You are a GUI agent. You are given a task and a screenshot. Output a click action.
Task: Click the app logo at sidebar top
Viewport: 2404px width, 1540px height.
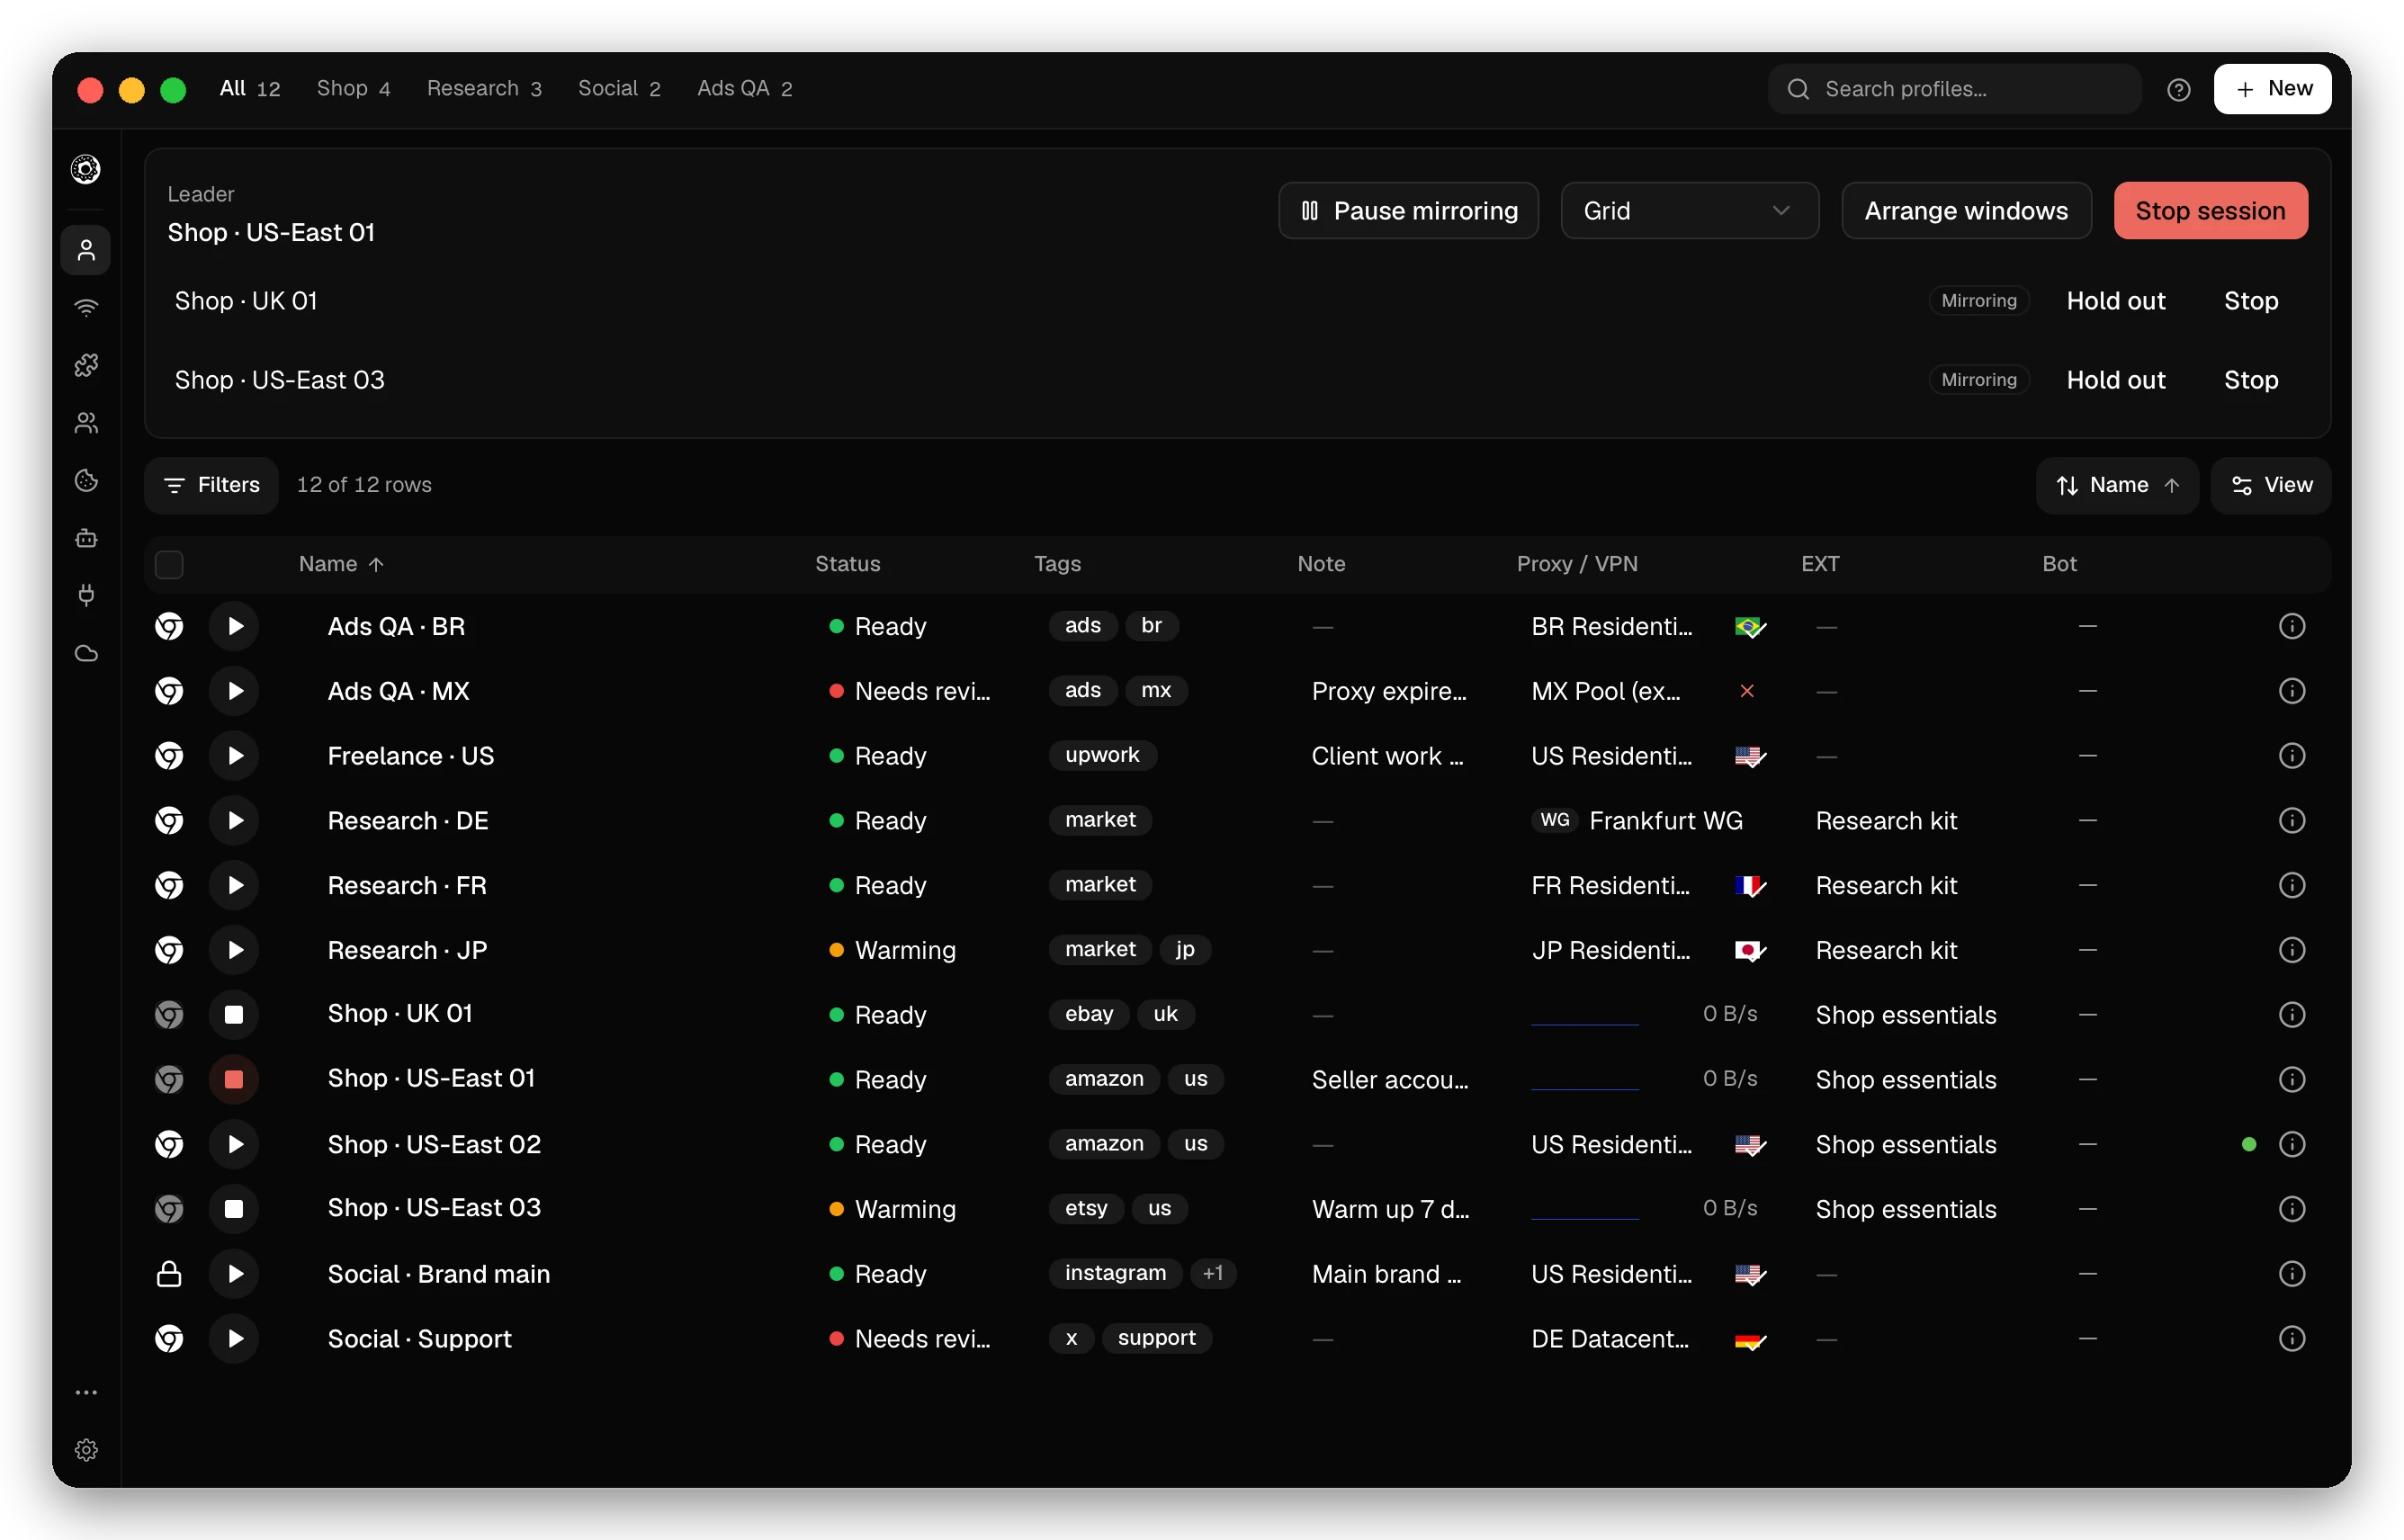click(x=86, y=169)
